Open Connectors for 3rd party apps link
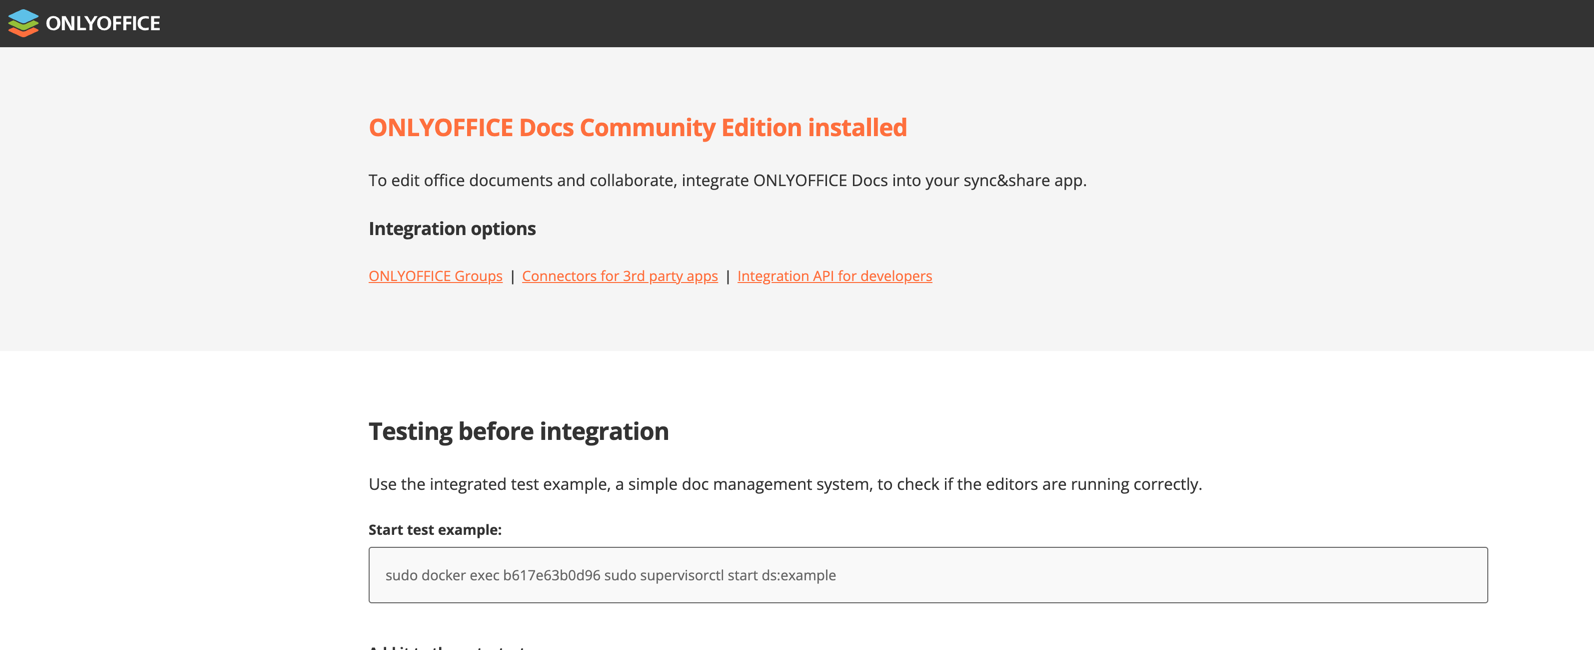This screenshot has width=1594, height=650. pos(619,276)
